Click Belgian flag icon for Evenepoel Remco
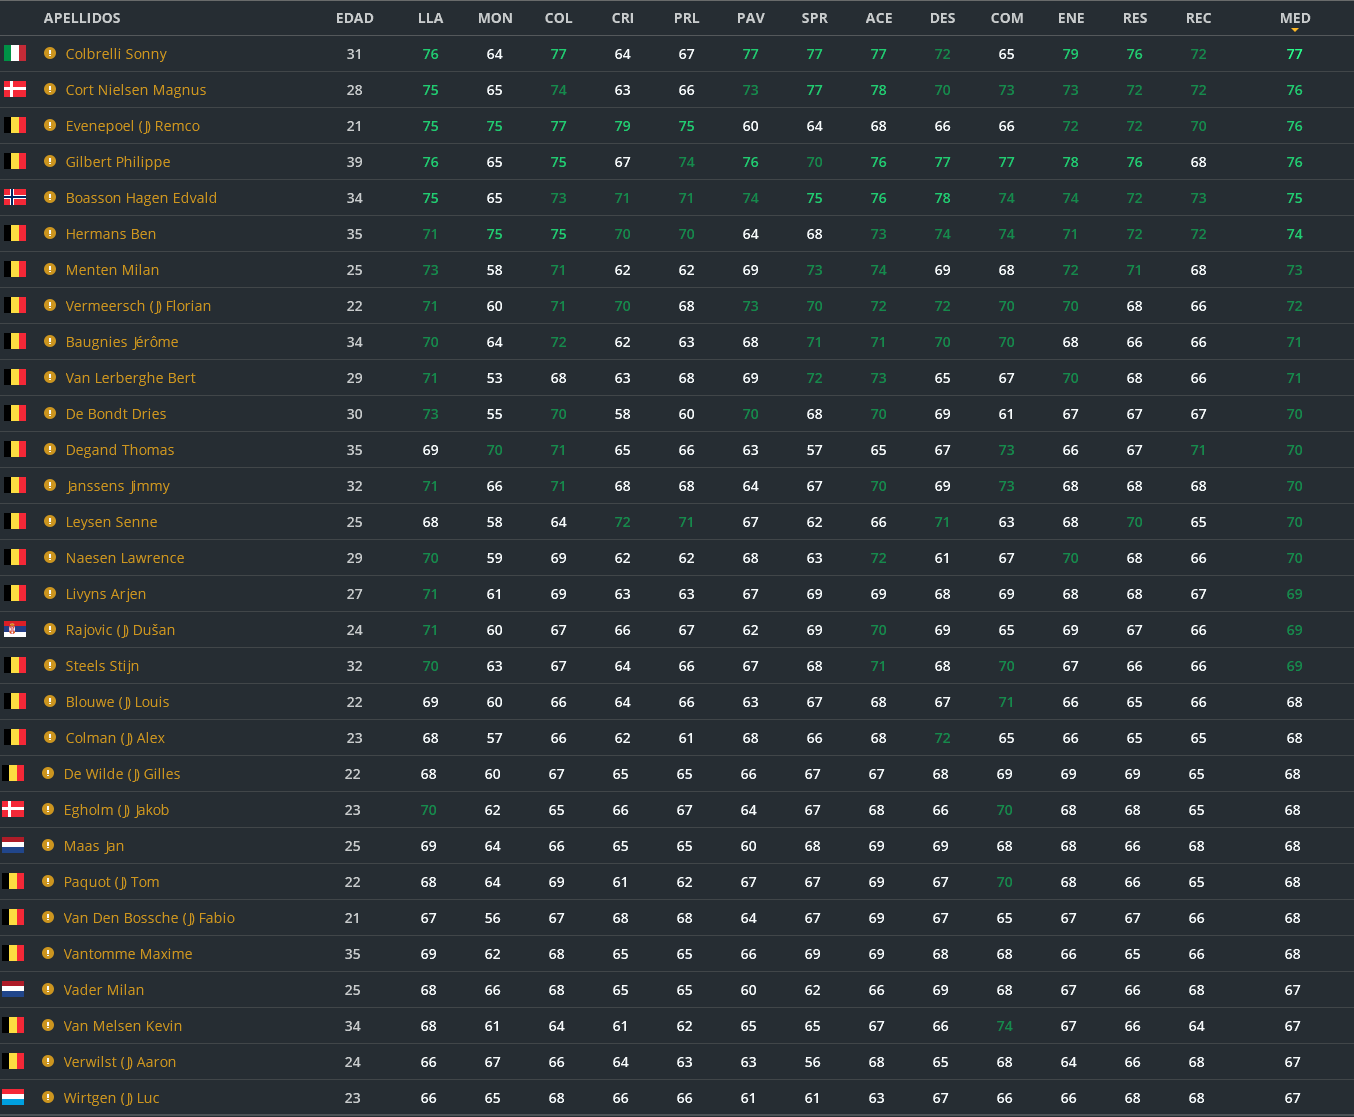 [x=15, y=125]
